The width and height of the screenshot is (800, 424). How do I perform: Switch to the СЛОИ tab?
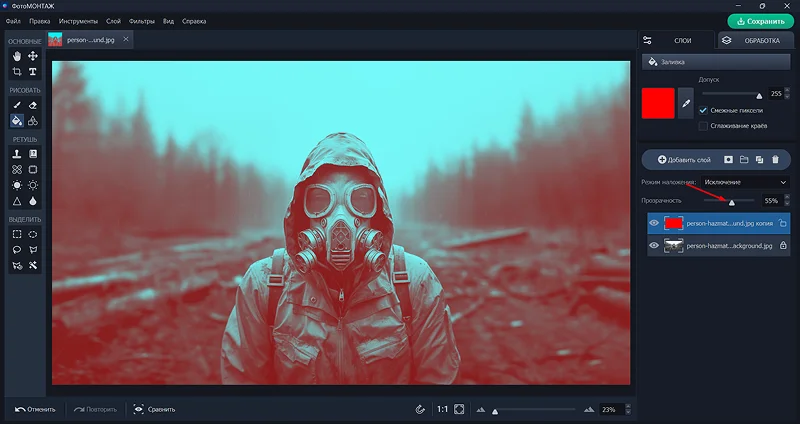676,40
